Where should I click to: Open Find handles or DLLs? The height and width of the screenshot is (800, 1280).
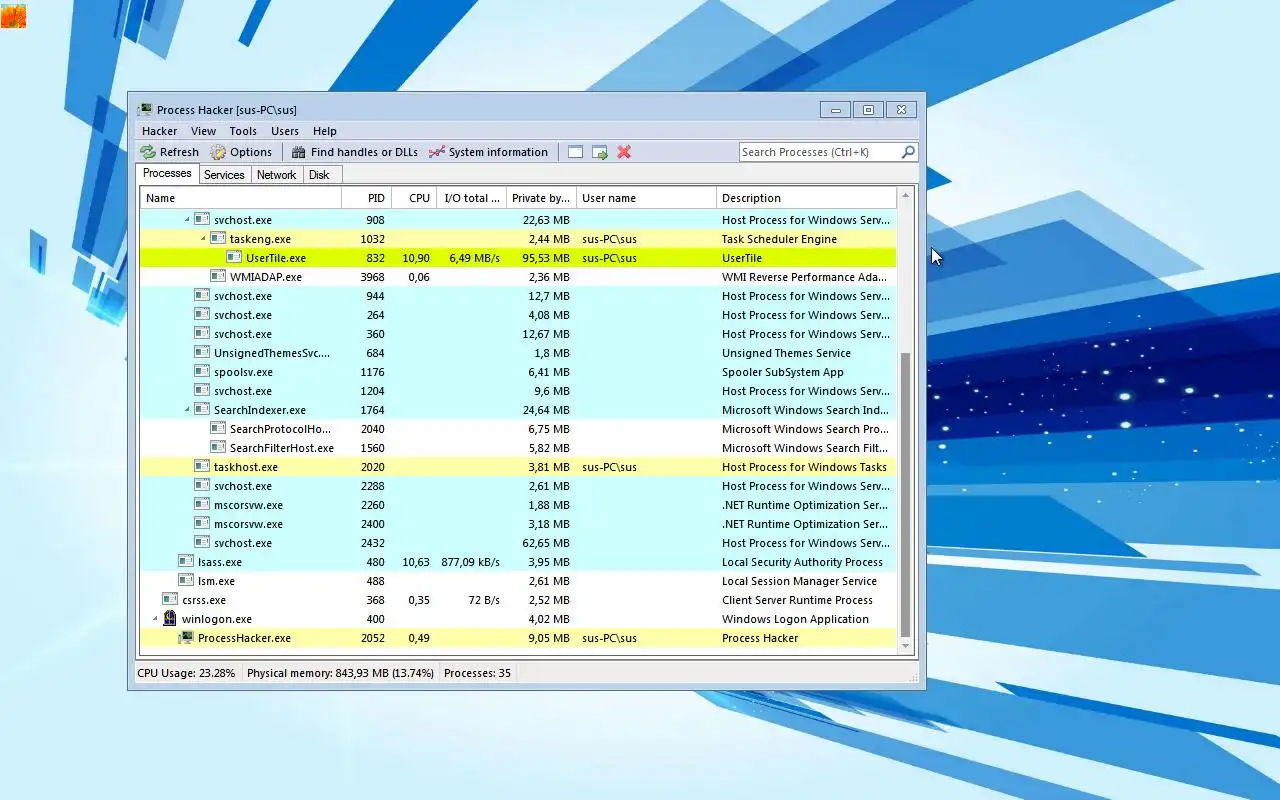tap(355, 152)
